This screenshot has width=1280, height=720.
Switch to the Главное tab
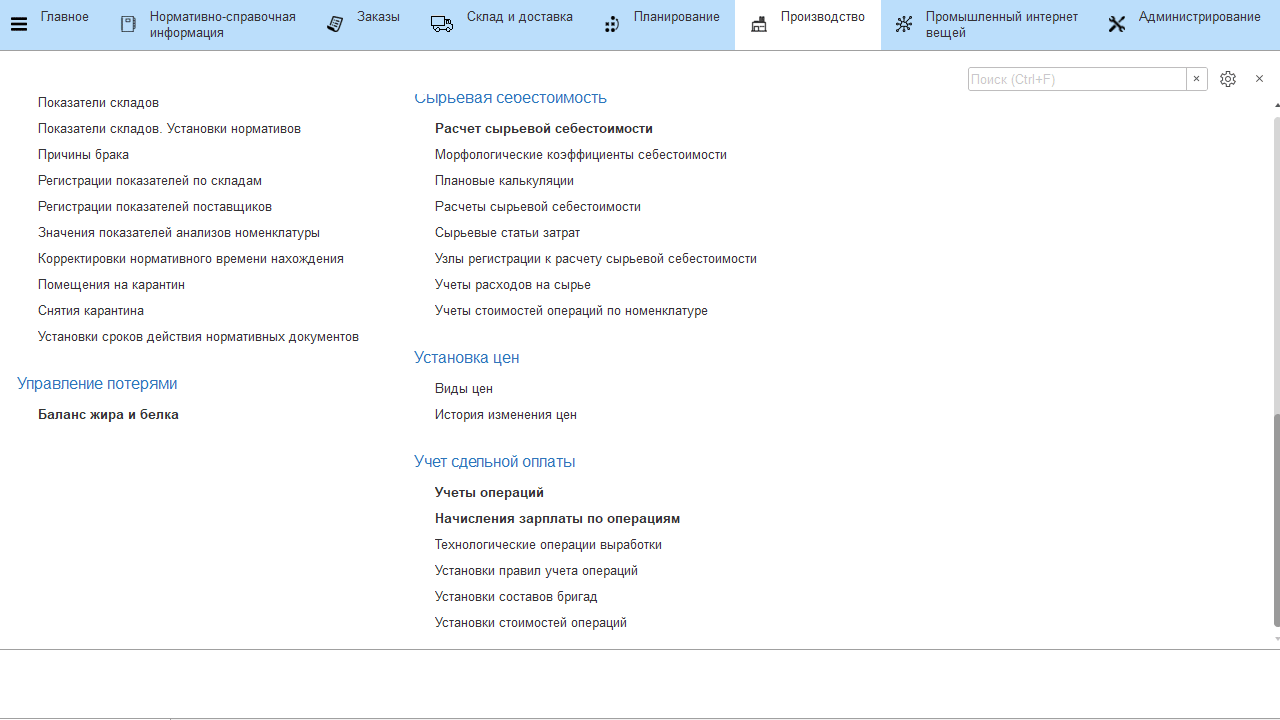65,17
